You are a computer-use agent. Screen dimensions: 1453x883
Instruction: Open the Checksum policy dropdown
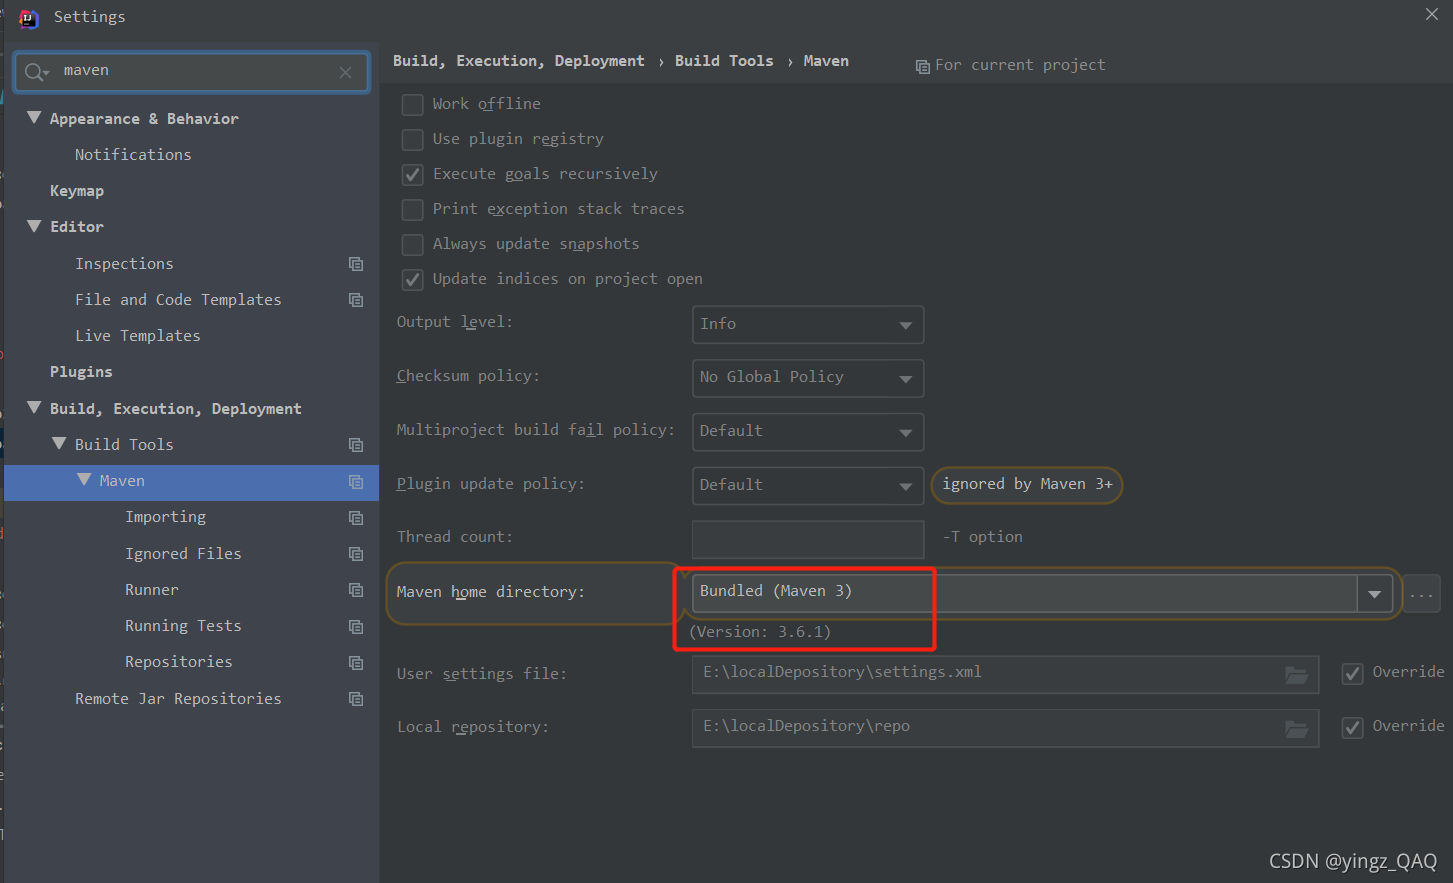(808, 378)
